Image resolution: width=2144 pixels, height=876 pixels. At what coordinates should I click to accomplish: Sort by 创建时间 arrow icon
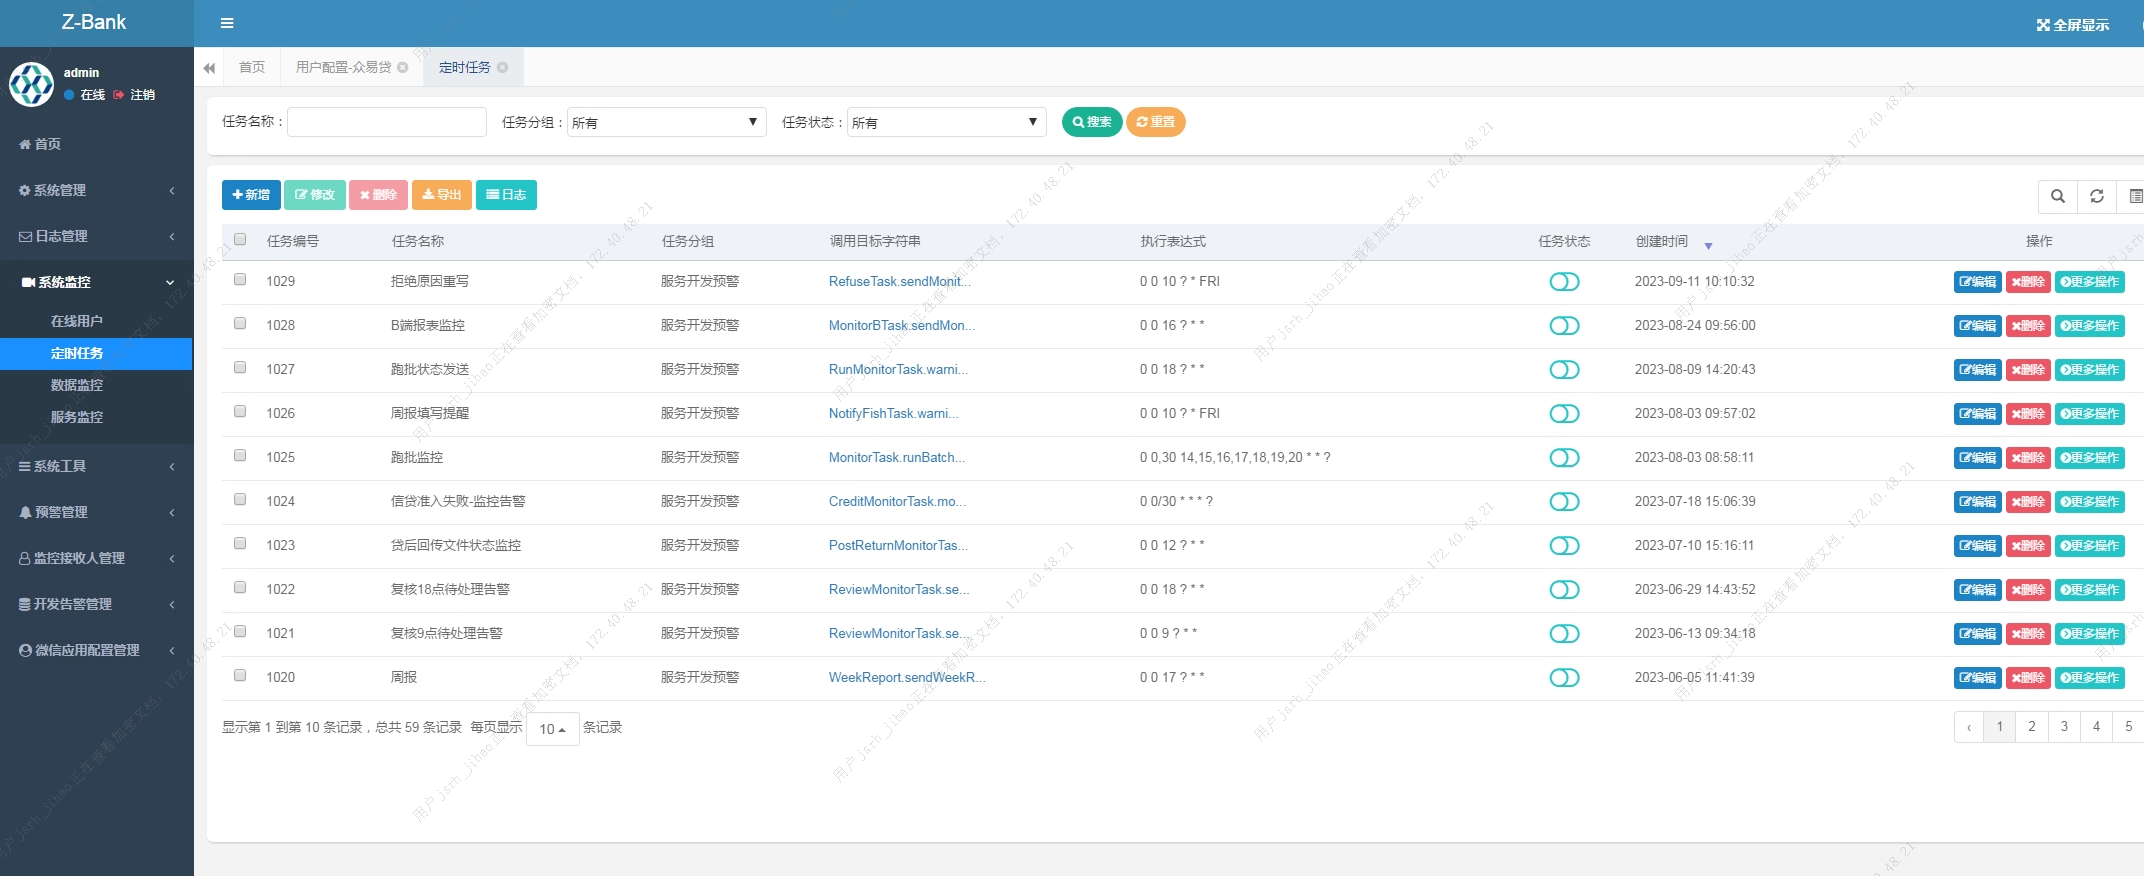point(1708,245)
